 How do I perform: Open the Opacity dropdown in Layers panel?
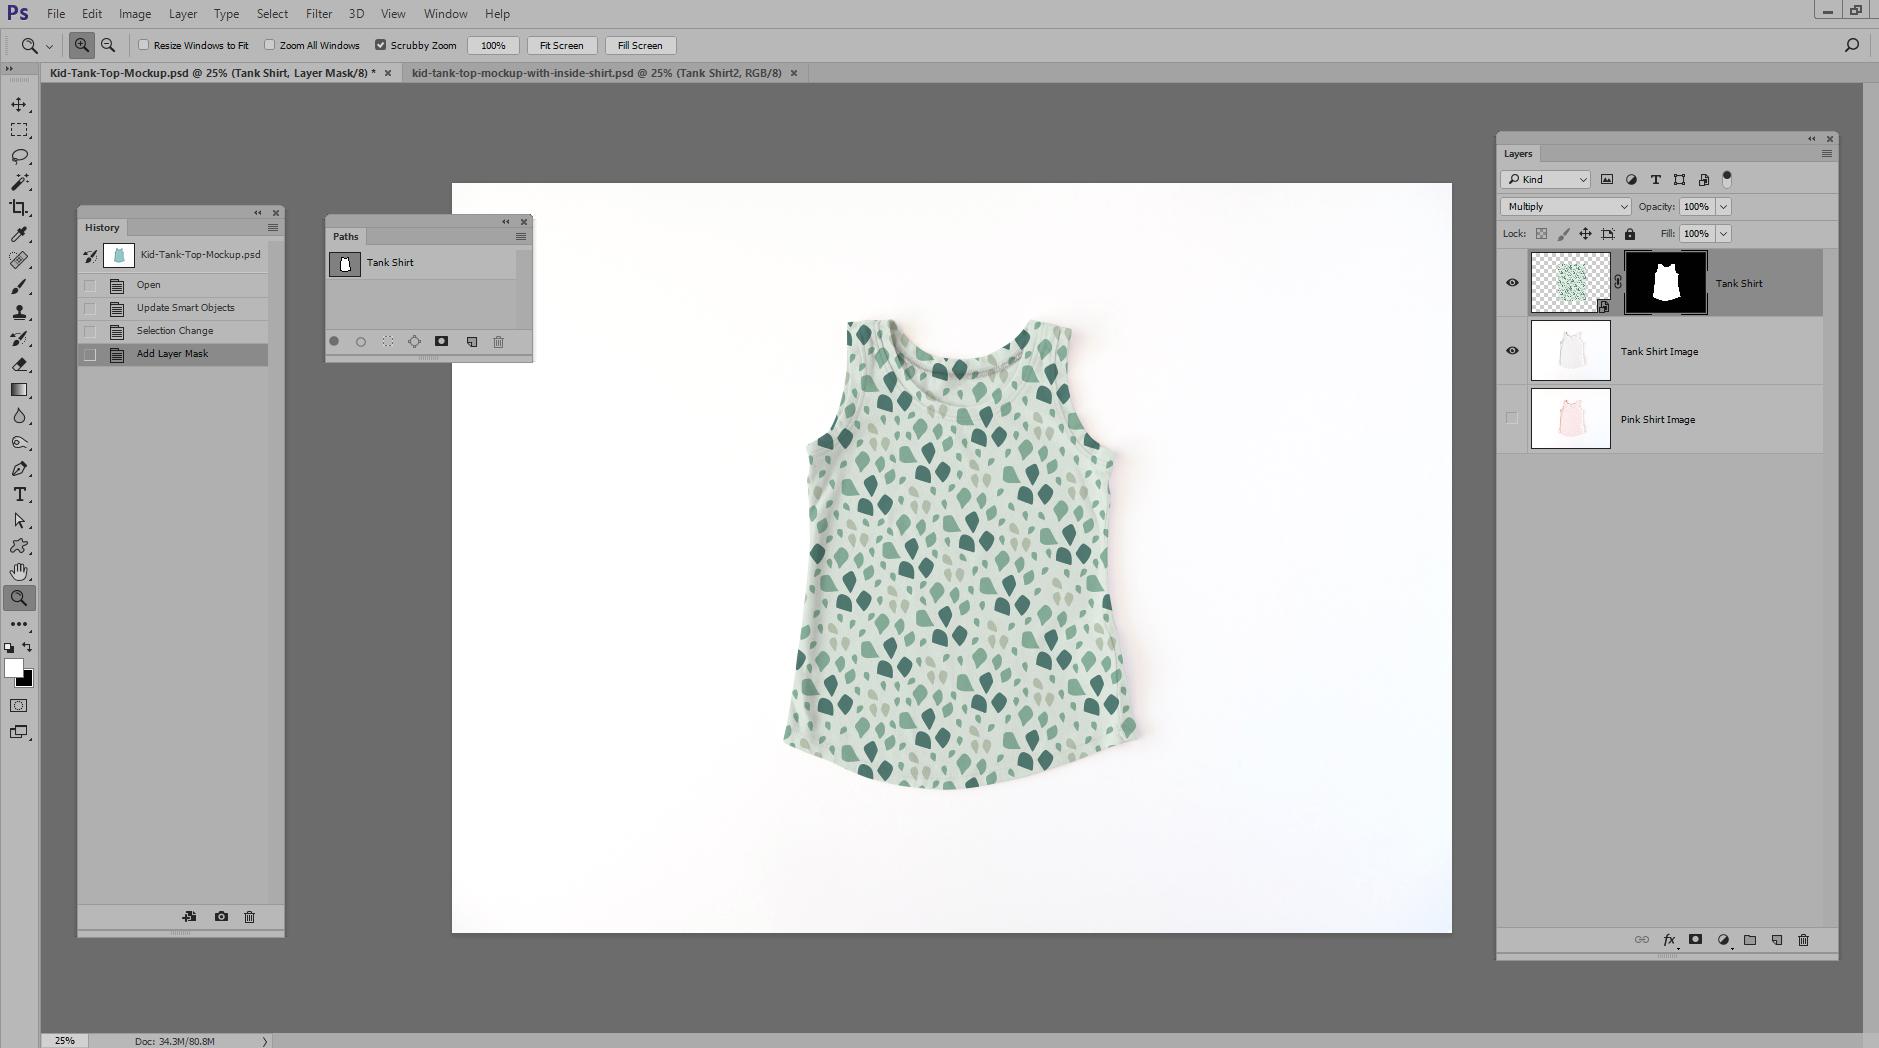pyautogui.click(x=1722, y=206)
